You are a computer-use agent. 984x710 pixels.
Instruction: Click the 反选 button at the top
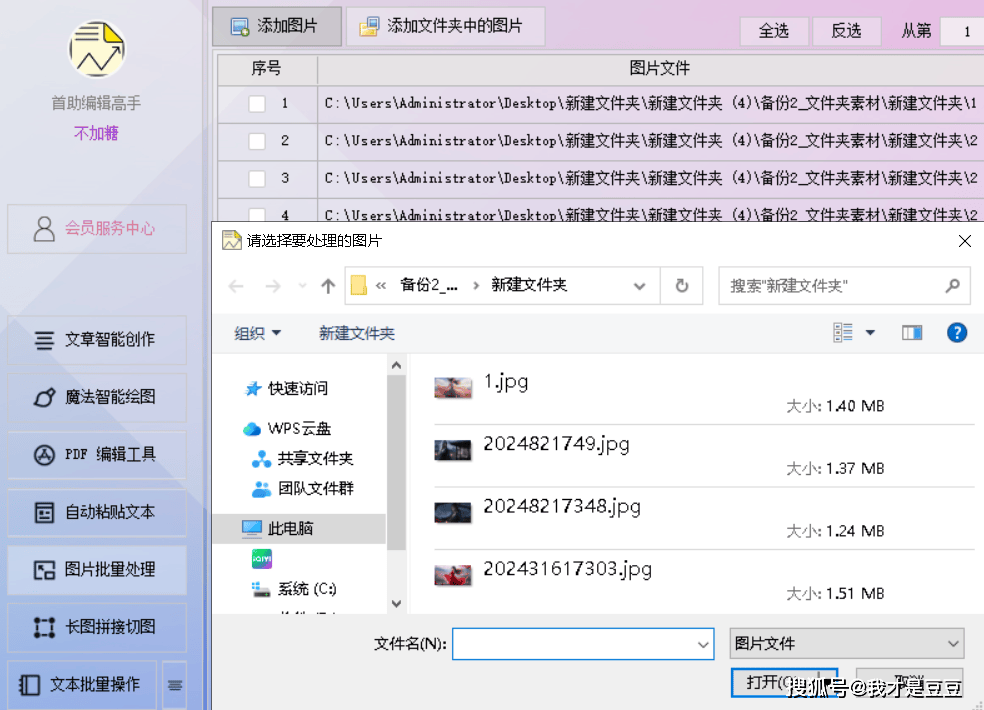[846, 31]
